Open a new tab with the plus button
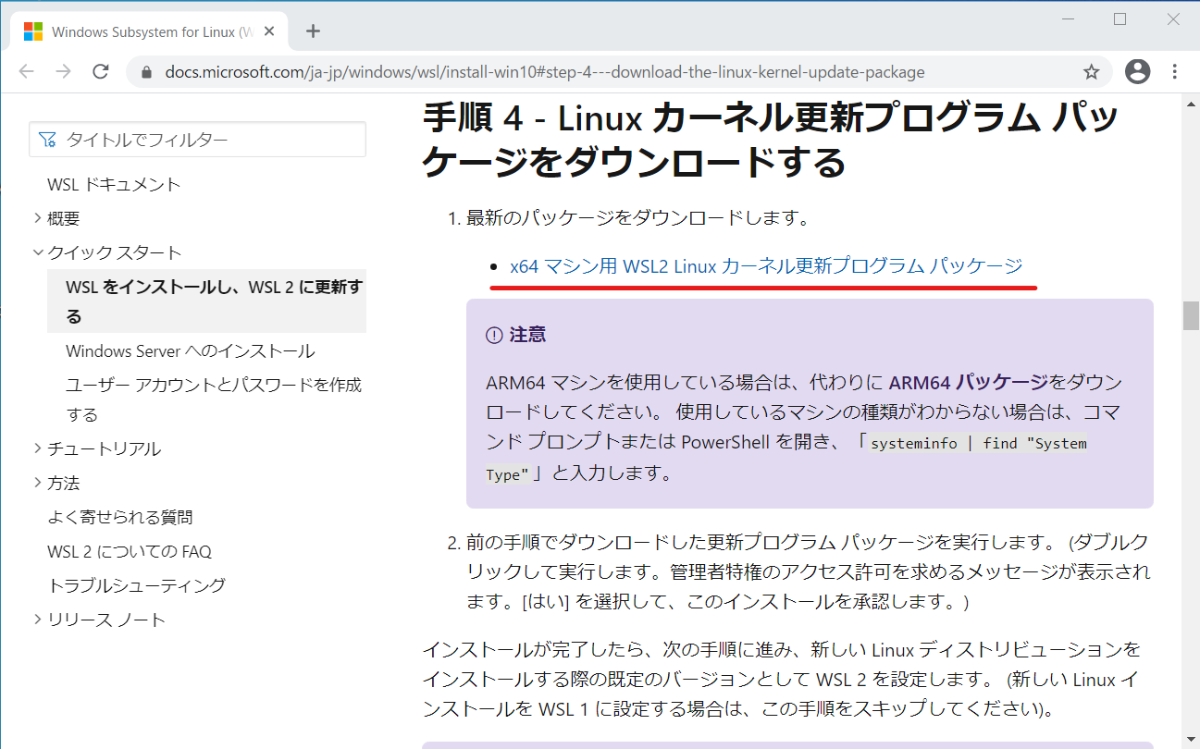1200x749 pixels. (x=313, y=31)
